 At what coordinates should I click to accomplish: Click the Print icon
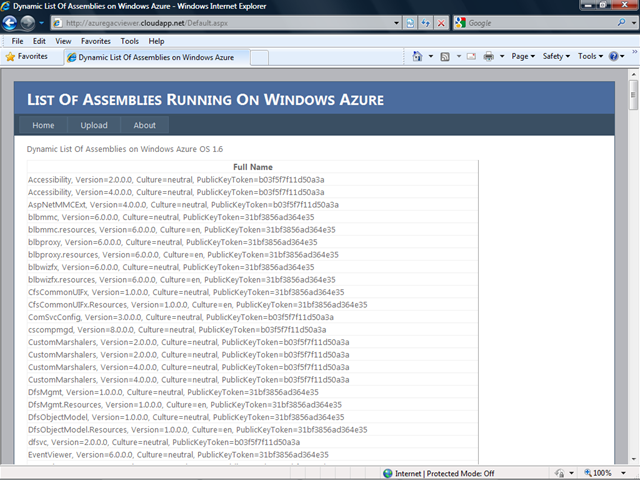489,56
